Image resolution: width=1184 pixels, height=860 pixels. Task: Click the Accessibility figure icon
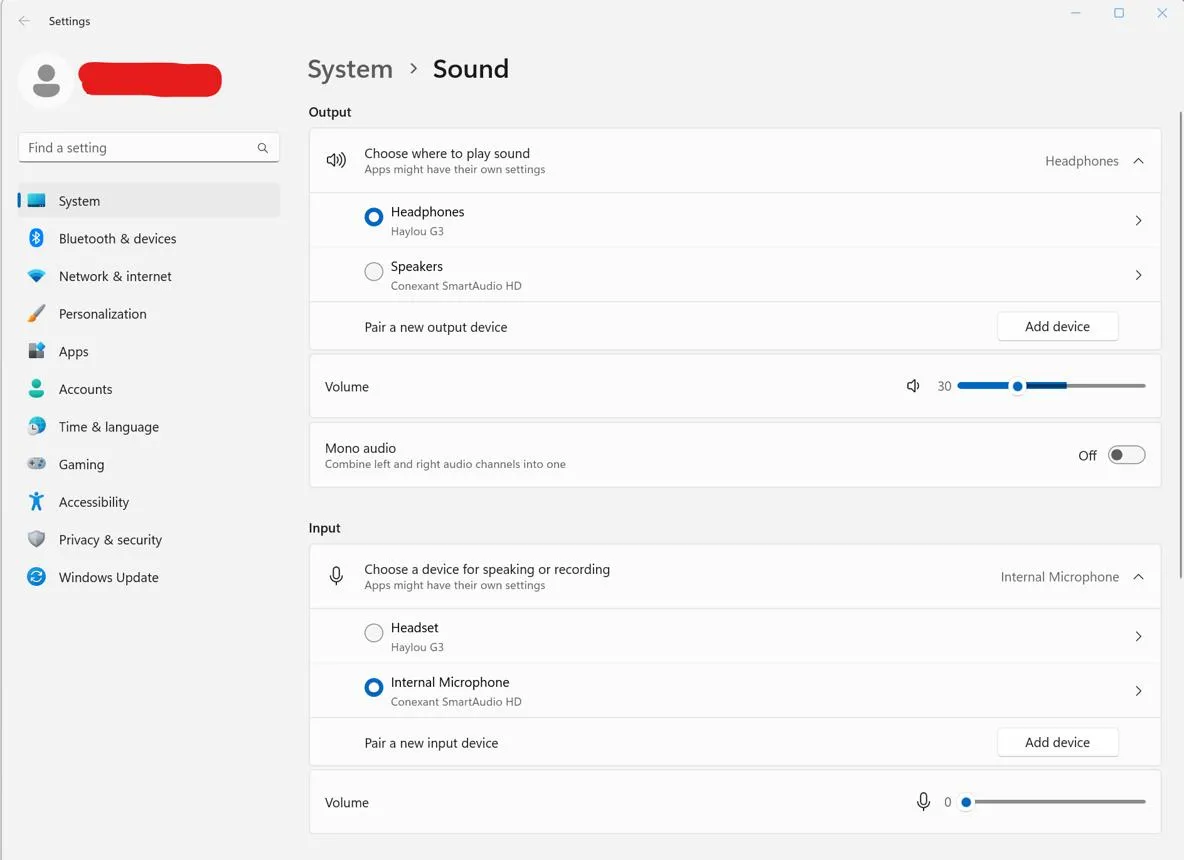36,501
